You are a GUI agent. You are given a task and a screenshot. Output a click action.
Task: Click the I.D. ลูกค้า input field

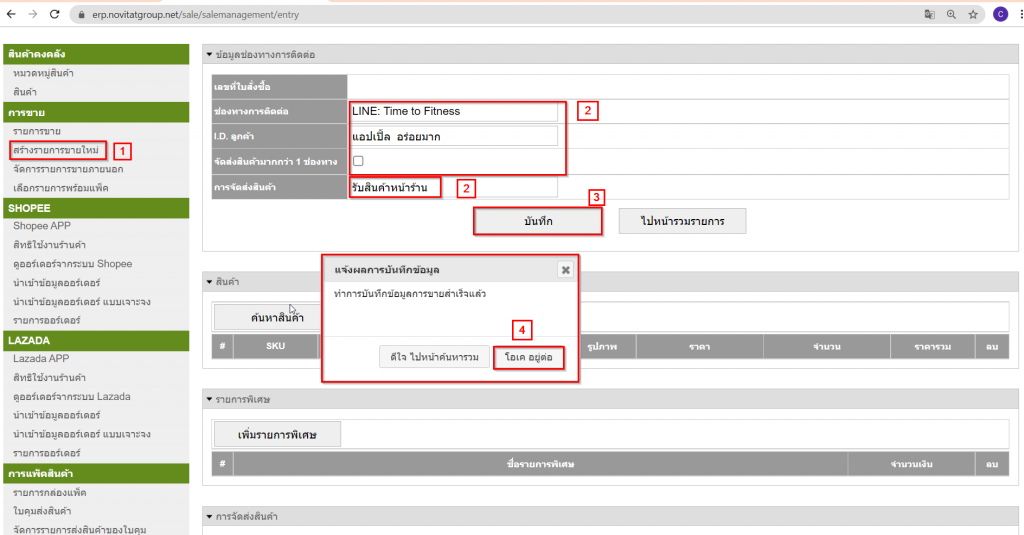point(453,136)
